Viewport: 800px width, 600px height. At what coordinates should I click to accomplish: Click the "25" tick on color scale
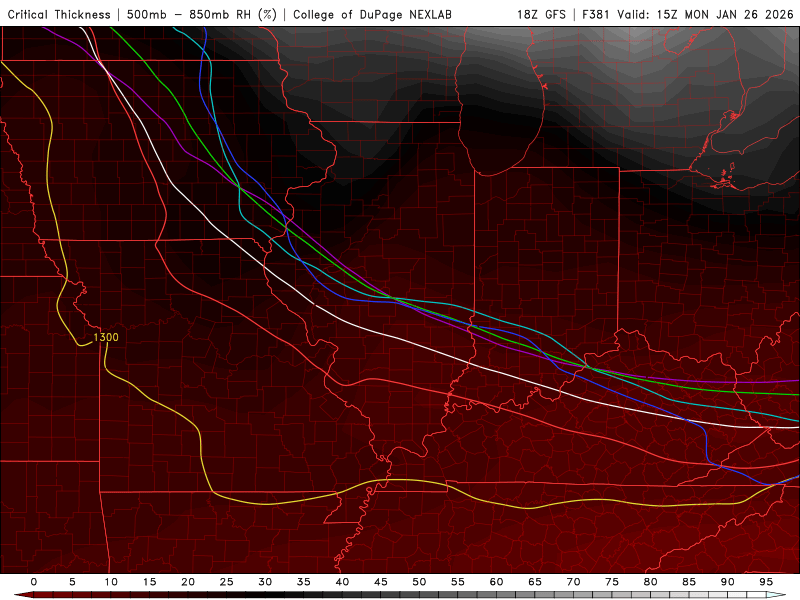tap(227, 582)
